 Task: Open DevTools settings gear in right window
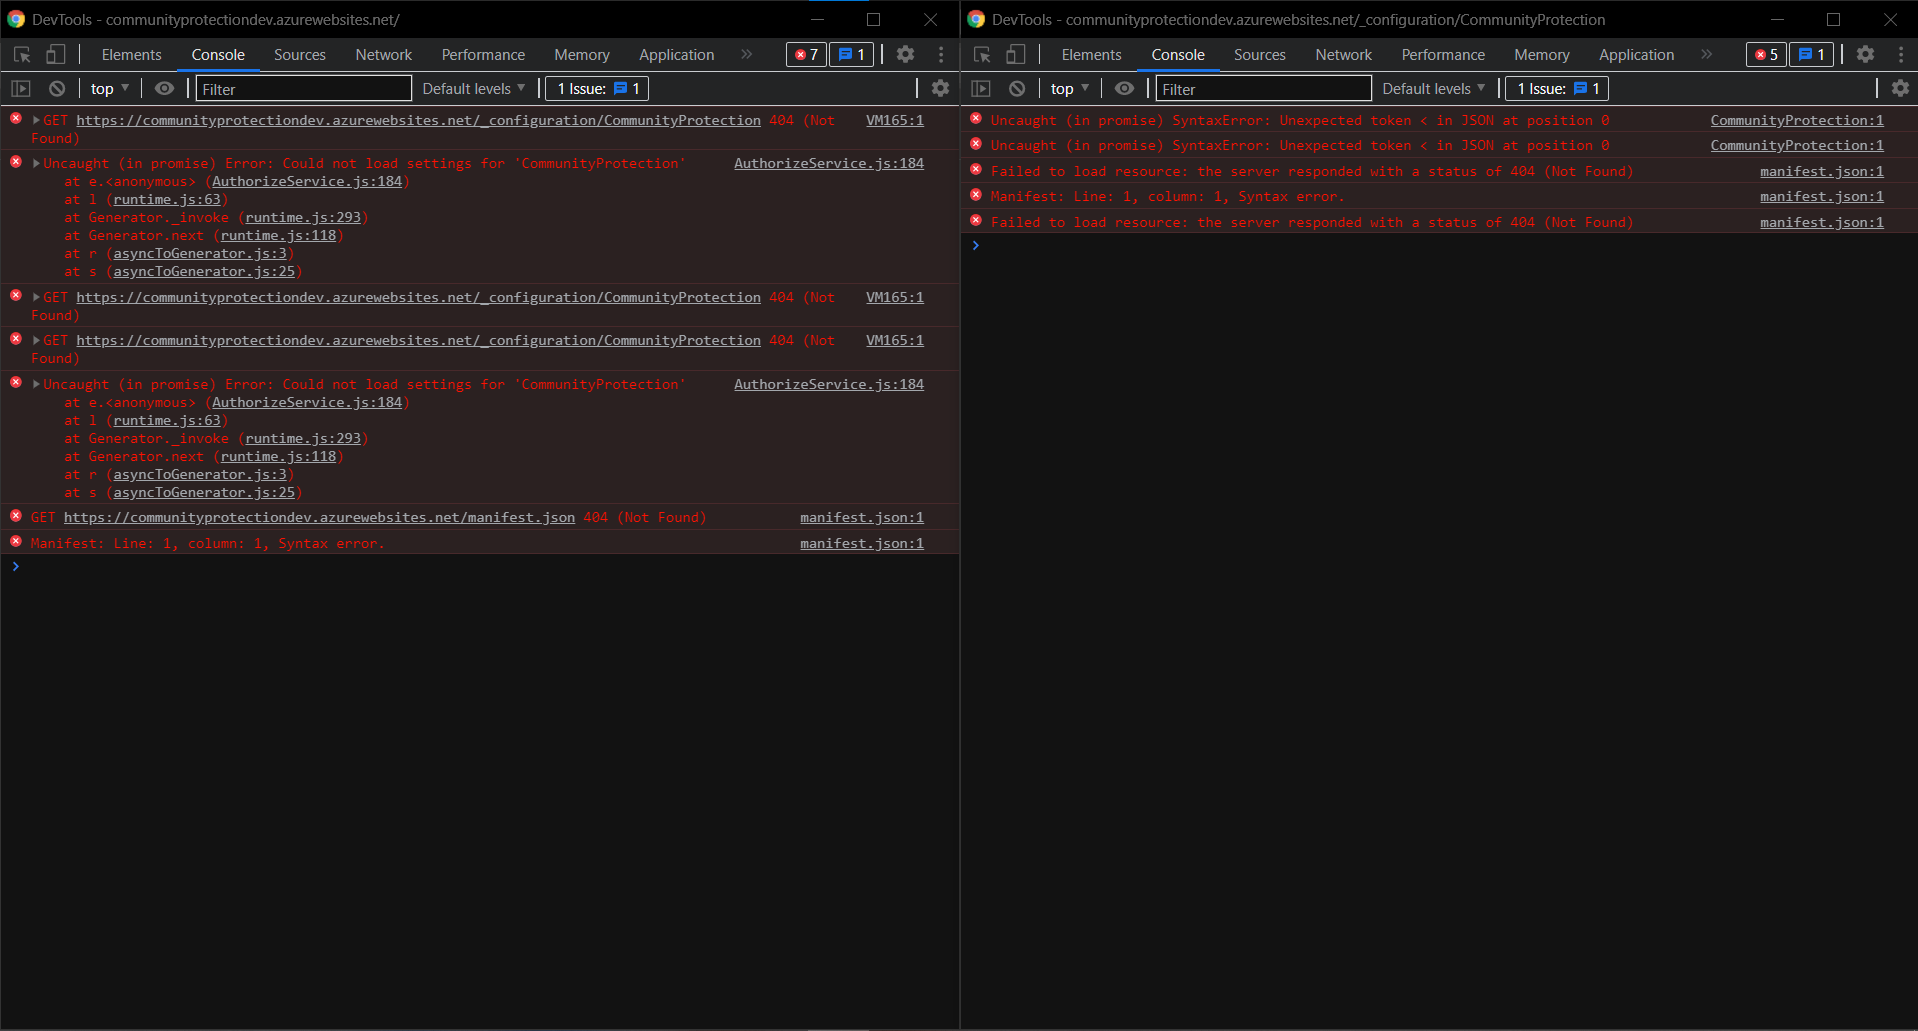[1865, 55]
